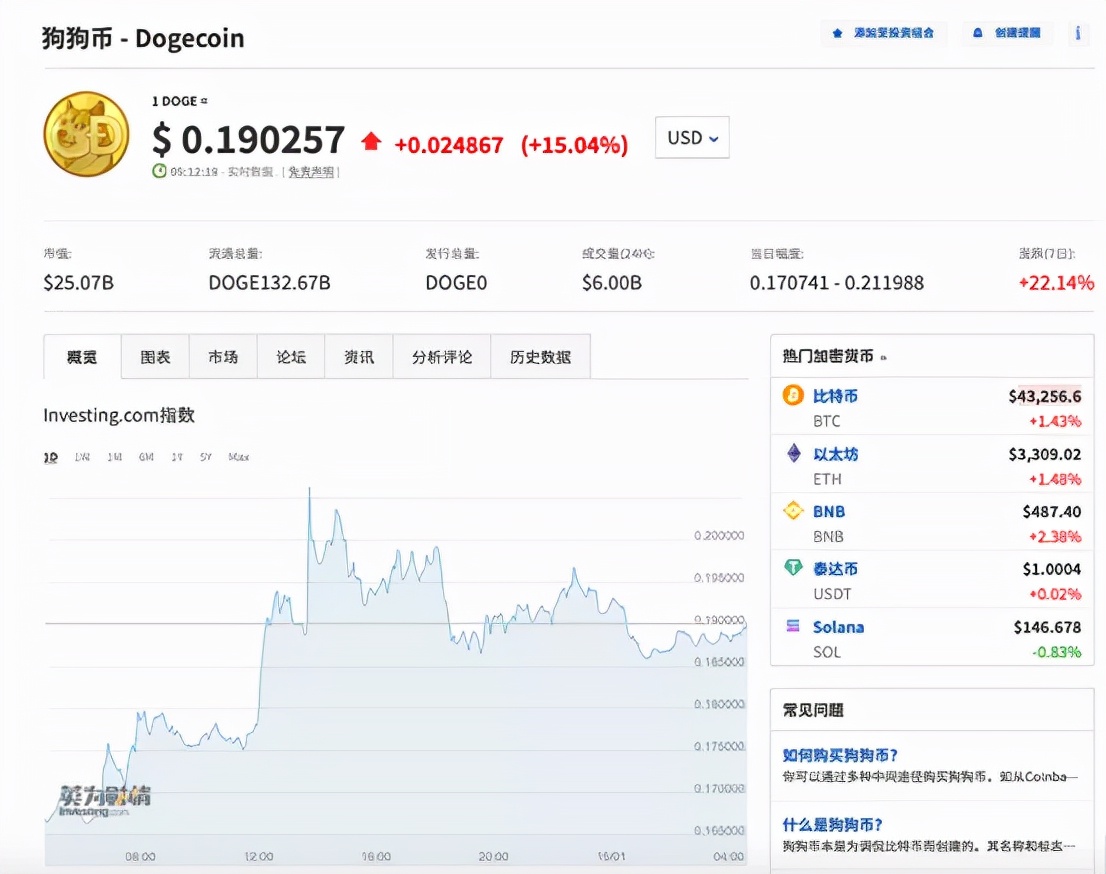Click the create alert bell button

(x=1008, y=33)
